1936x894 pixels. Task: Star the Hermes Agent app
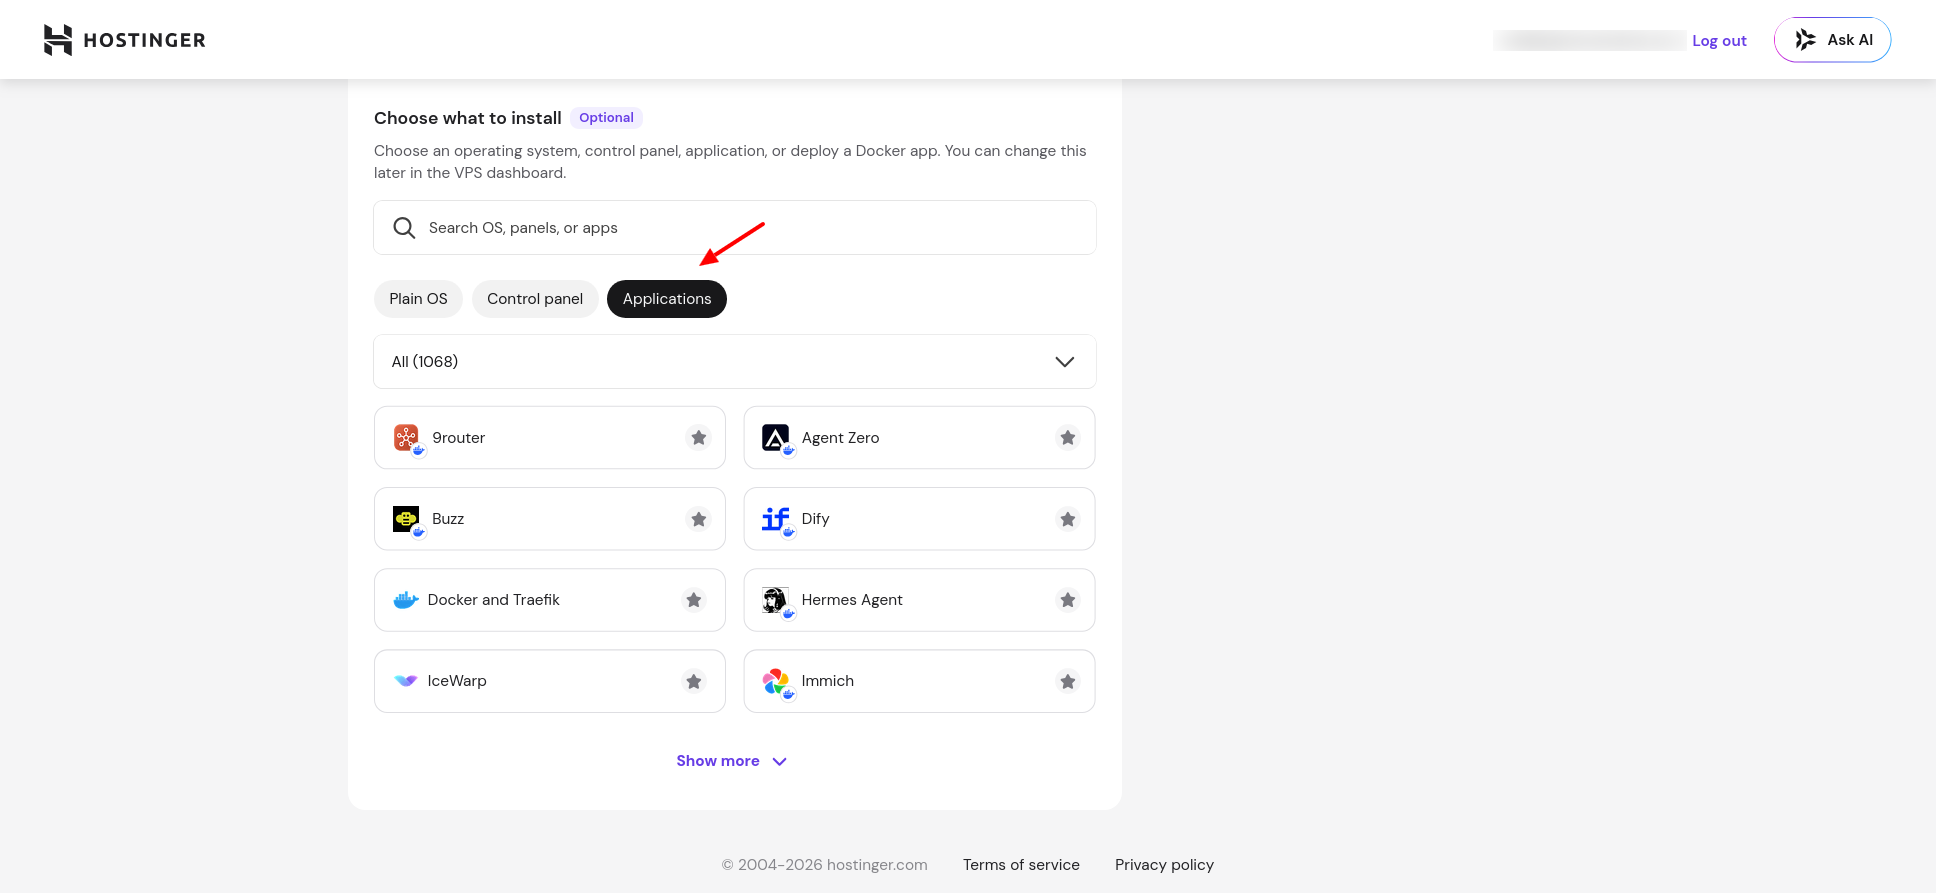(1068, 600)
